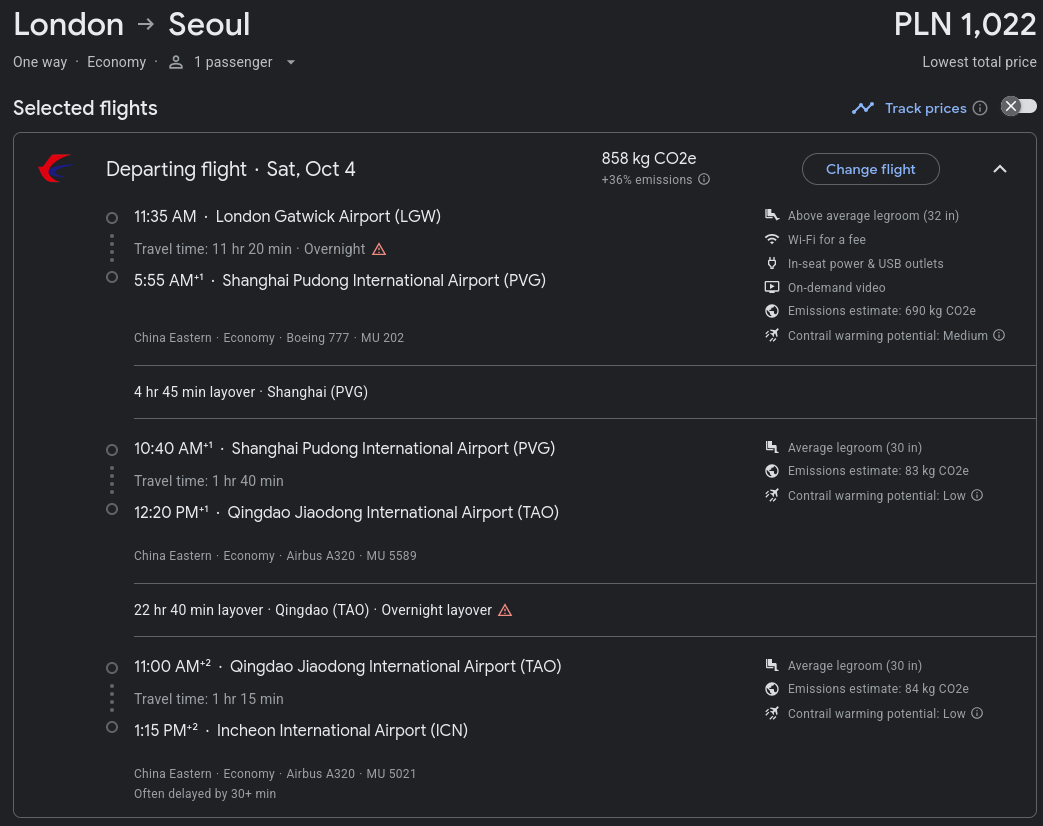Viewport: 1043px width, 826px height.
Task: Click the Track prices link text
Action: pyautogui.click(x=925, y=108)
